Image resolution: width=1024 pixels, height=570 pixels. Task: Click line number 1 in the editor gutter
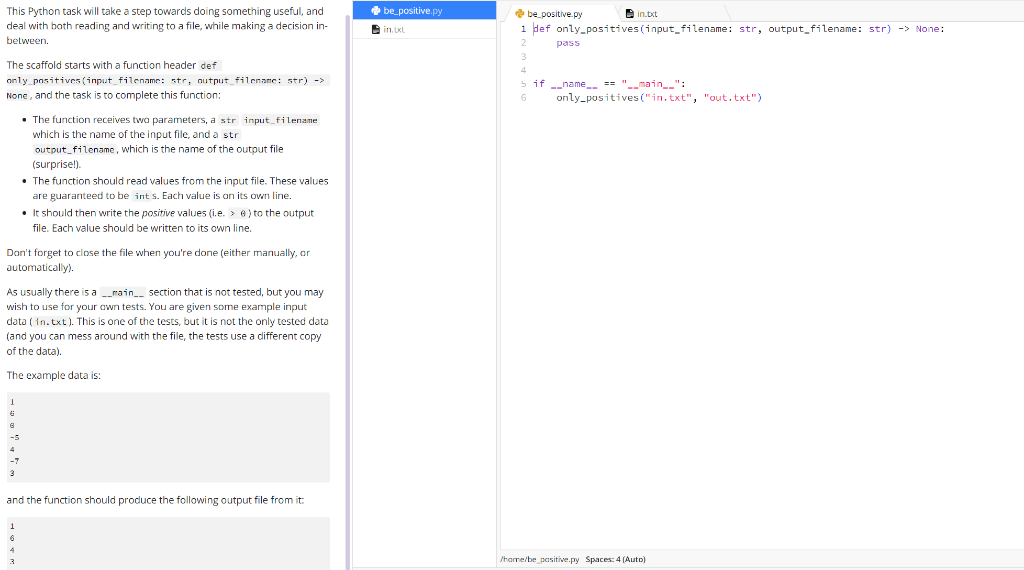click(x=523, y=29)
